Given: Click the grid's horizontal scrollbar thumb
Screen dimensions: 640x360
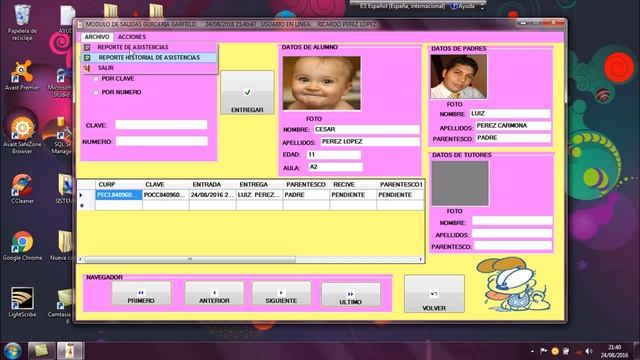Looking at the screenshot, I should (190, 259).
